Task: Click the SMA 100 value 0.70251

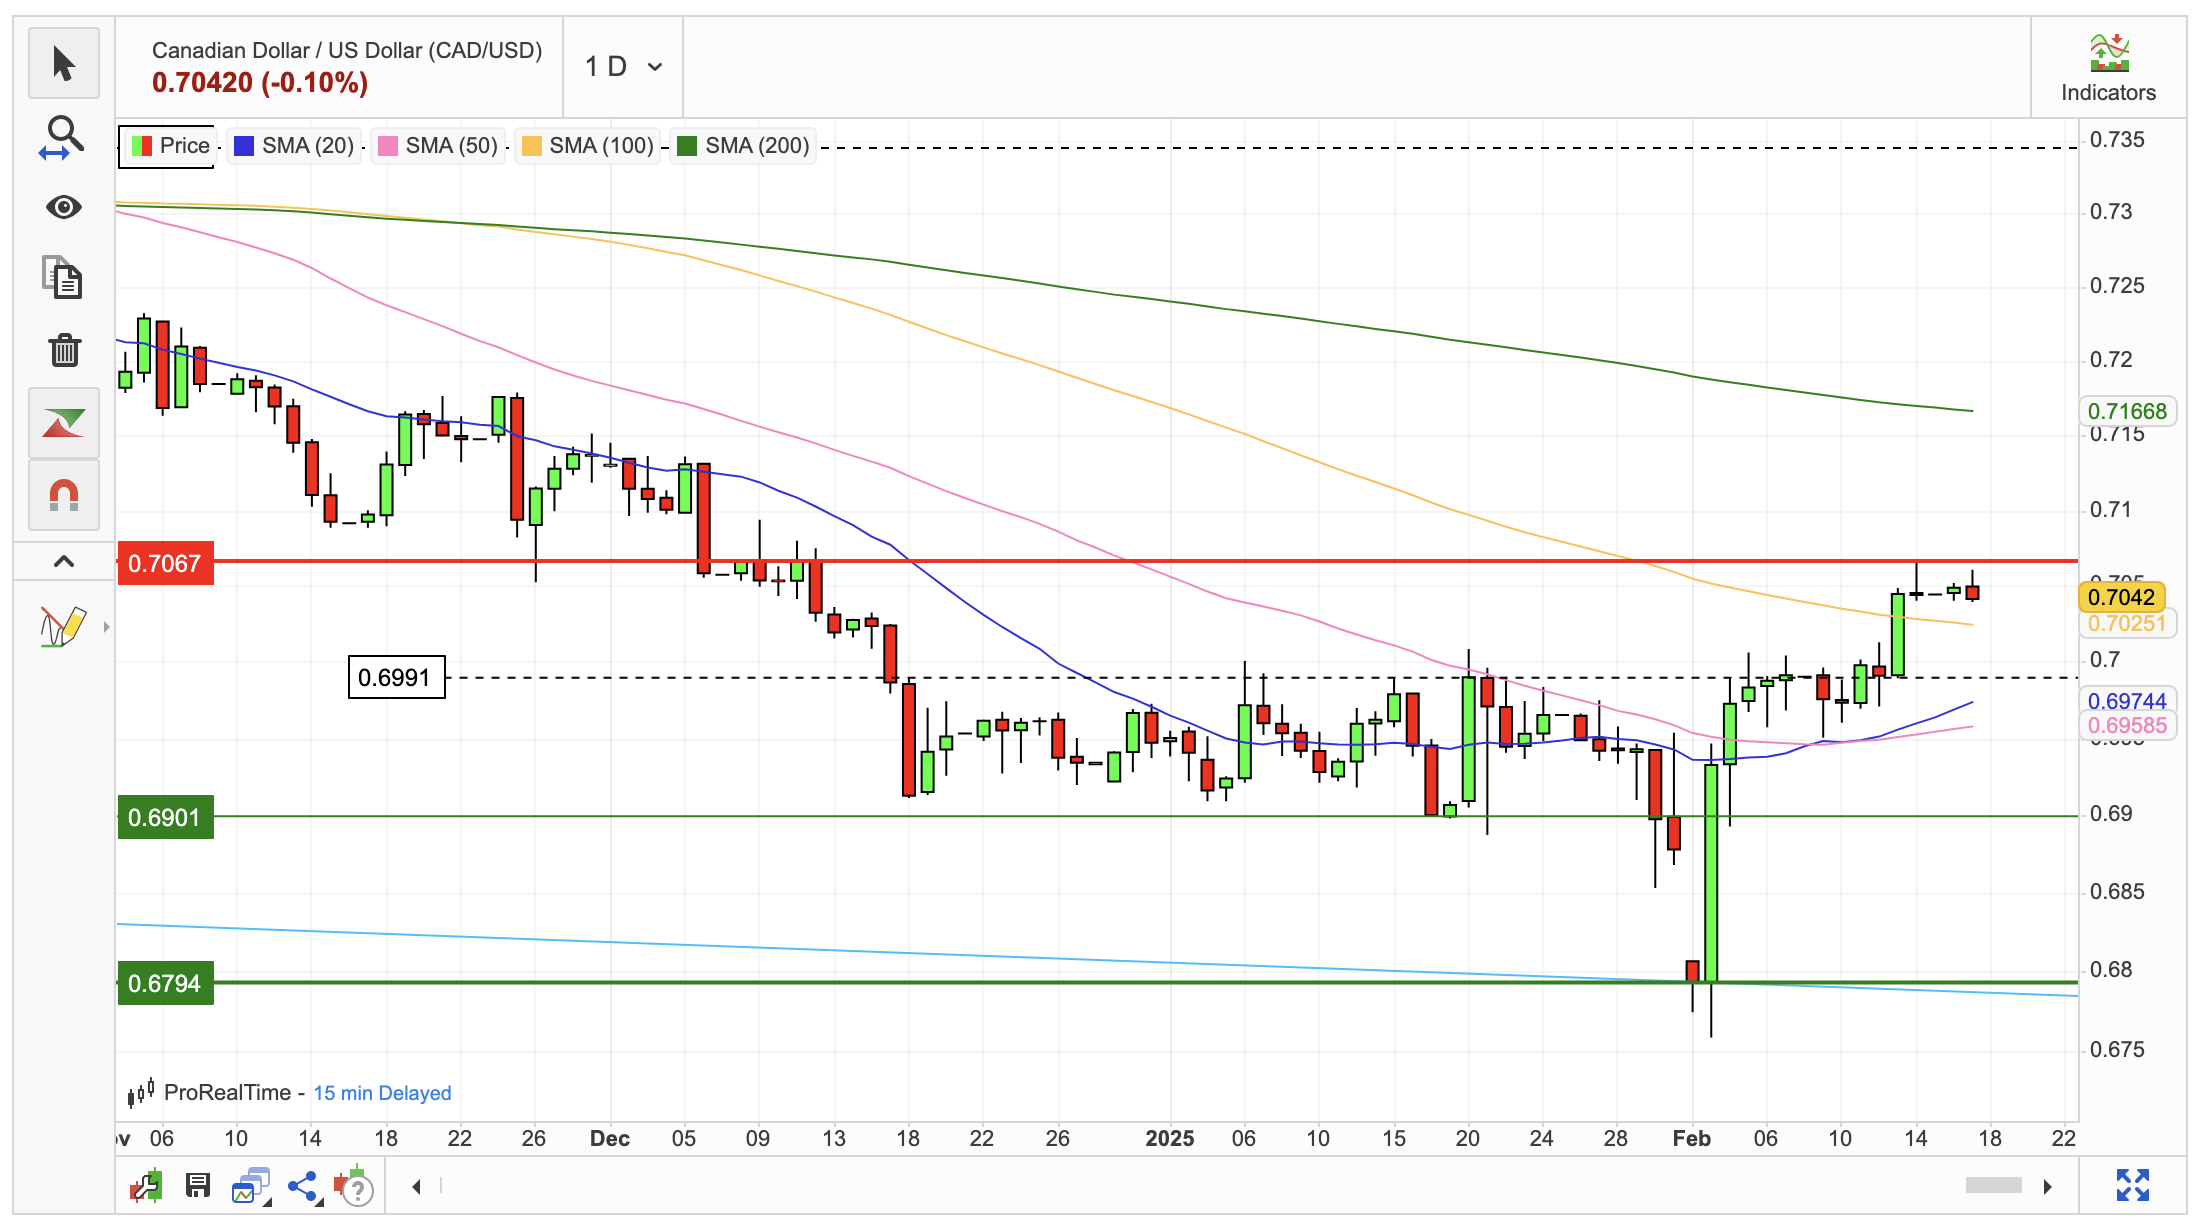Action: [x=2127, y=624]
